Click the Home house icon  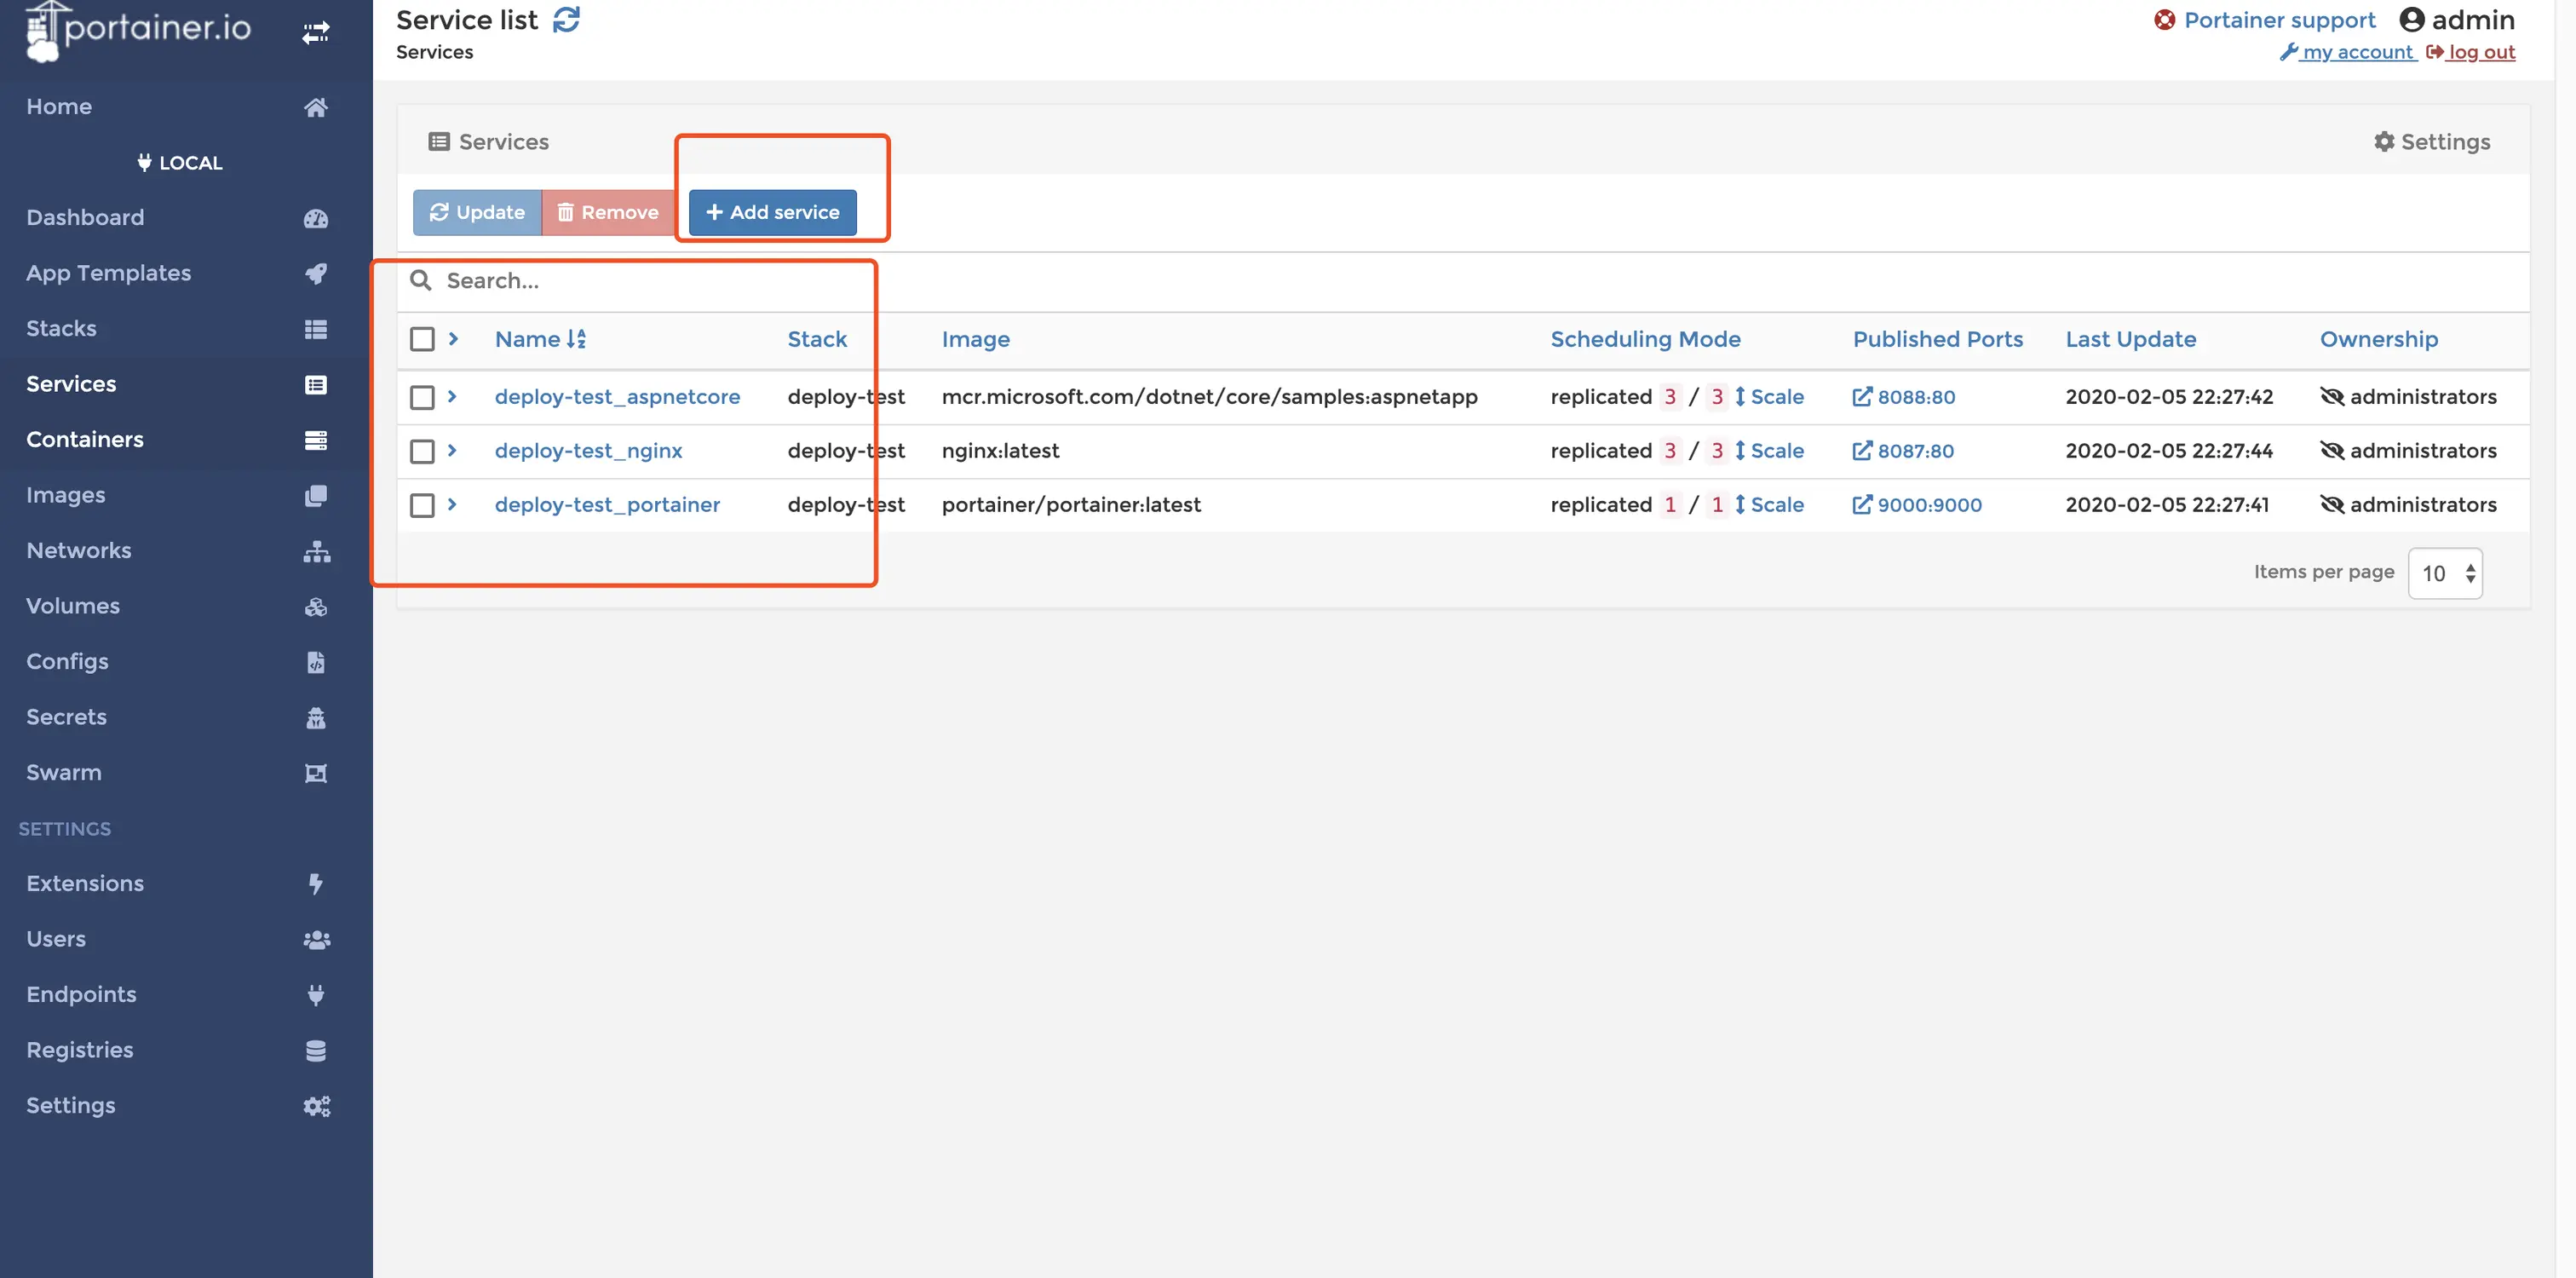(x=315, y=107)
